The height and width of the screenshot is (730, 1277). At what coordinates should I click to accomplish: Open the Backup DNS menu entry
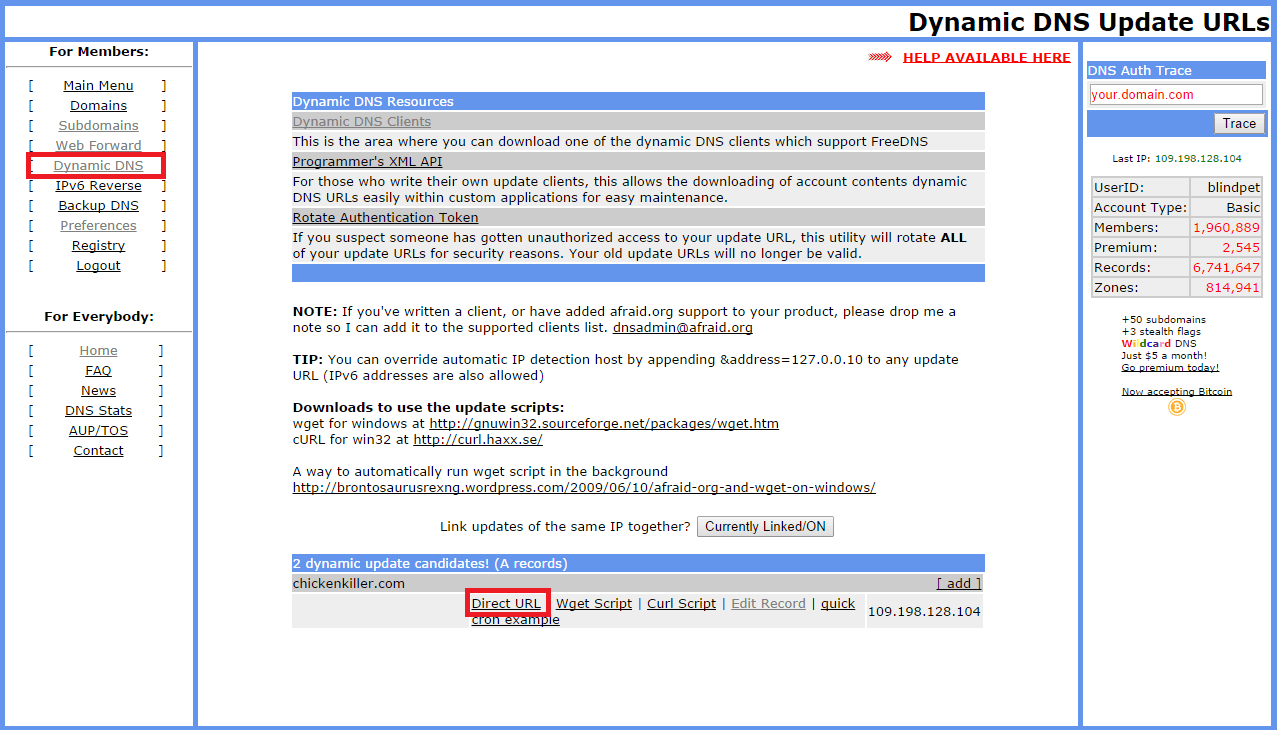pyautogui.click(x=98, y=206)
